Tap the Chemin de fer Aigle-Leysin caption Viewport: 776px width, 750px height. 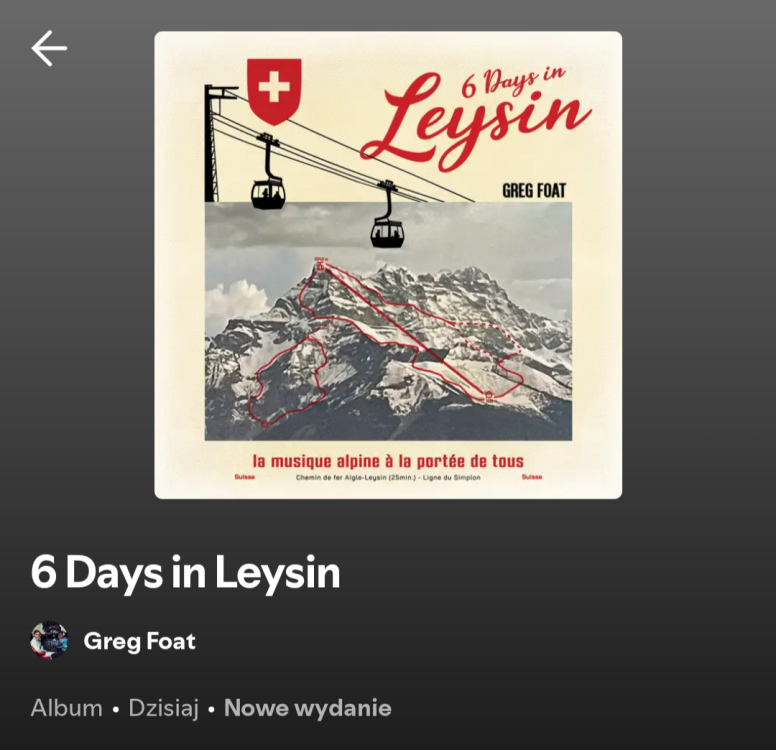tap(388, 478)
